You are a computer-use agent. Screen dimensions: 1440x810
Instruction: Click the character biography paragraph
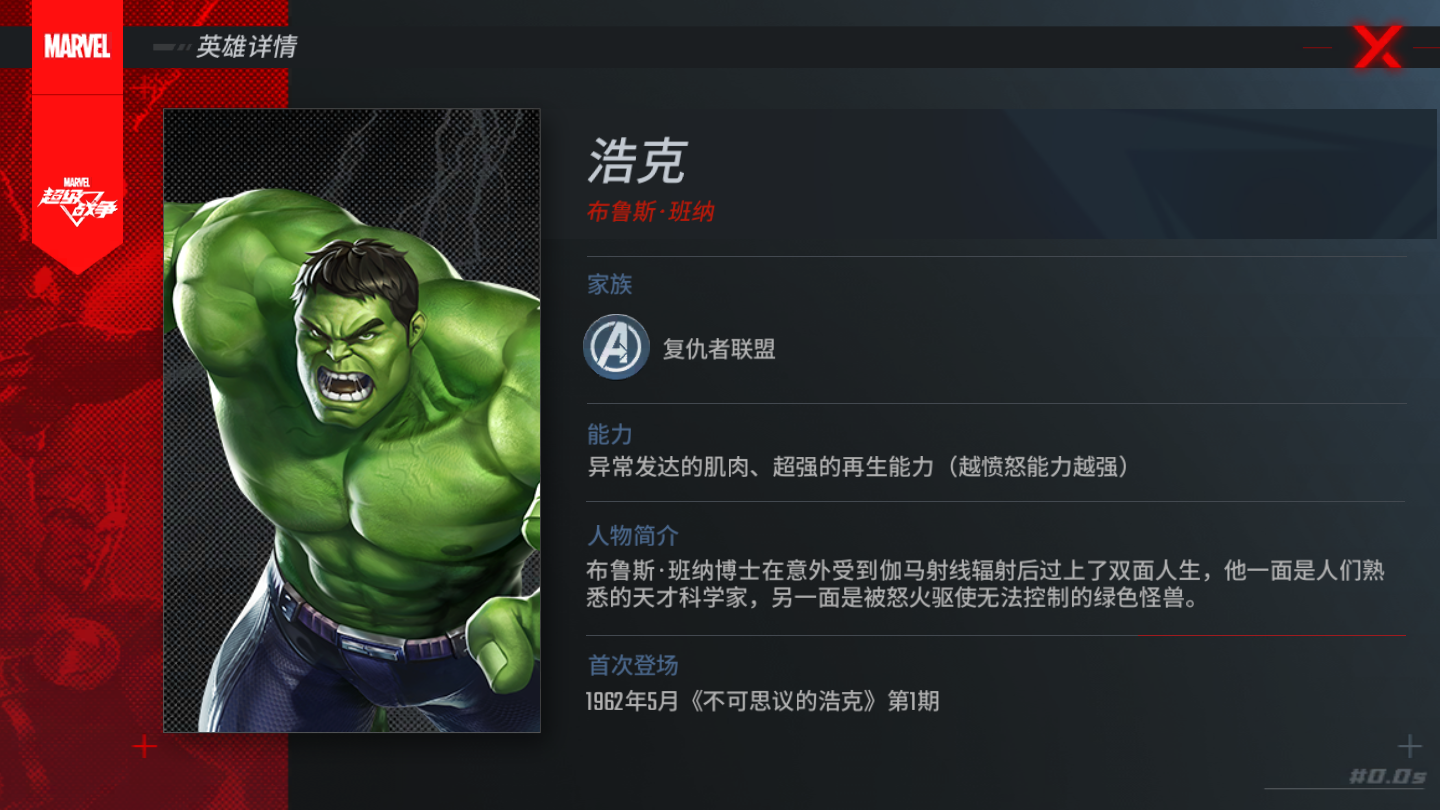986,585
